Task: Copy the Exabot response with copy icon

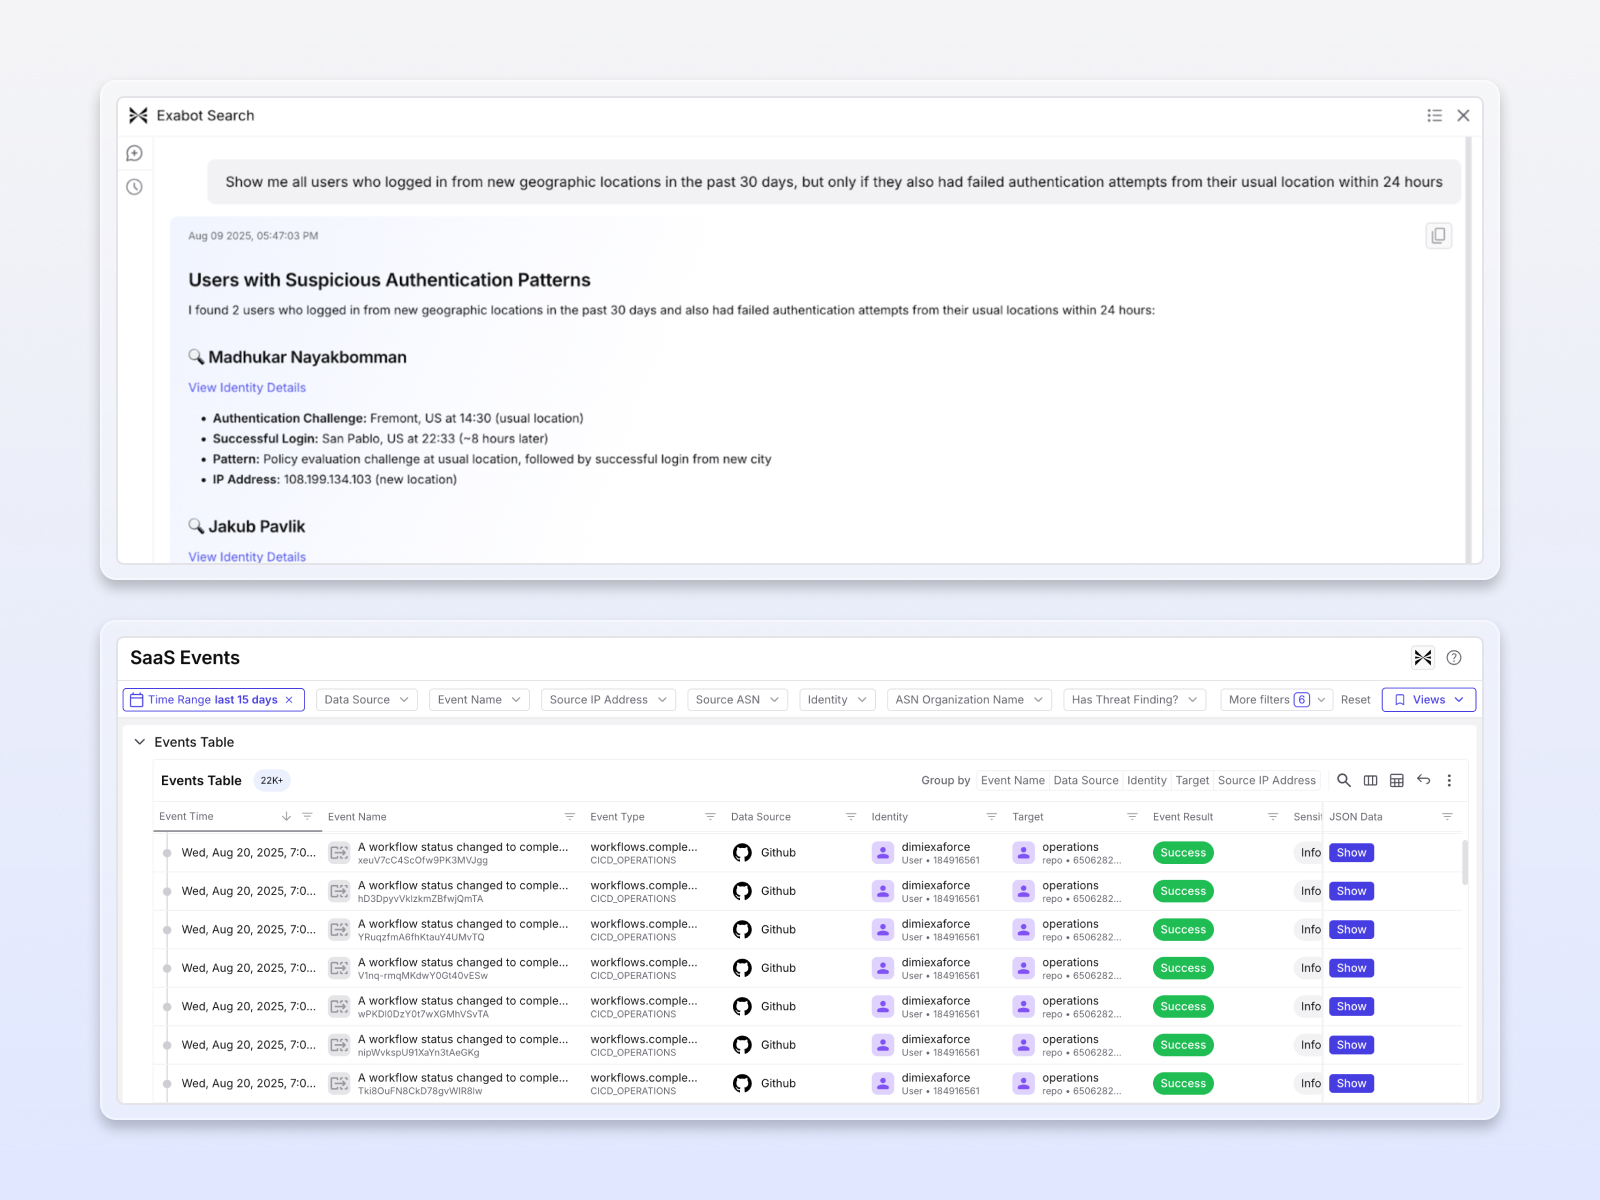Action: coord(1439,236)
